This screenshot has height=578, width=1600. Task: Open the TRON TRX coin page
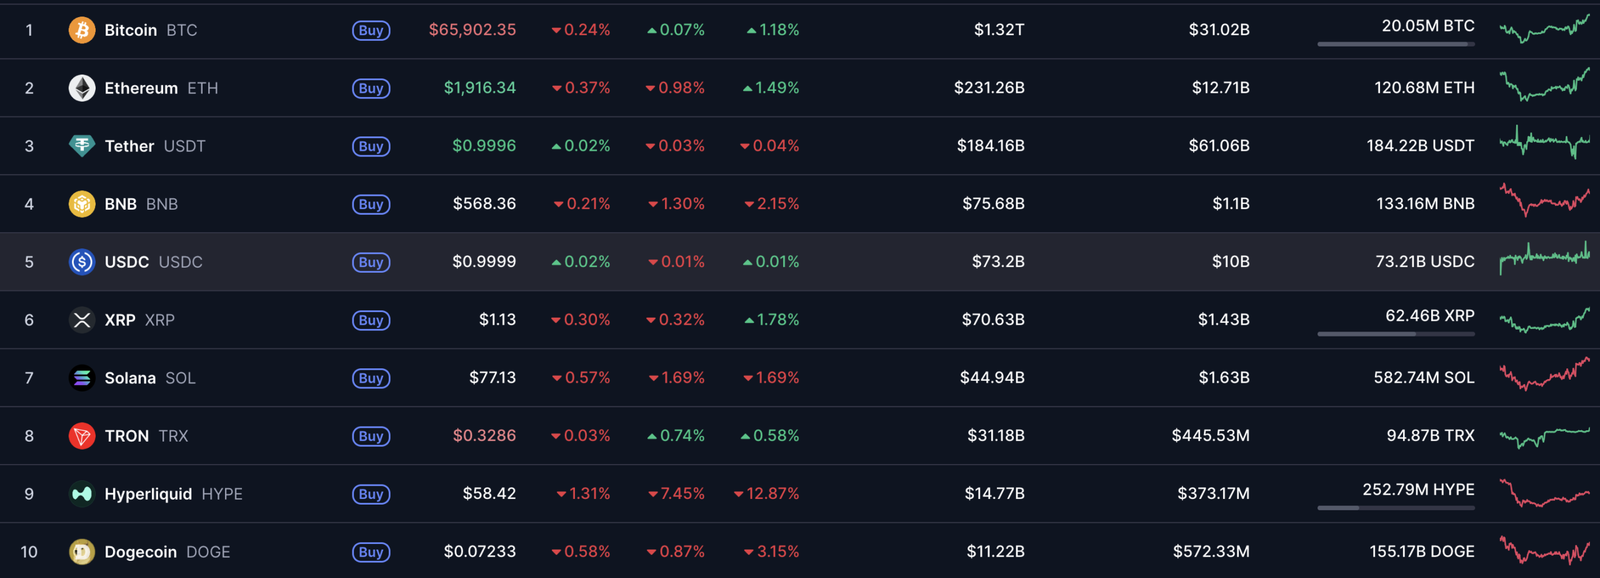tap(147, 436)
